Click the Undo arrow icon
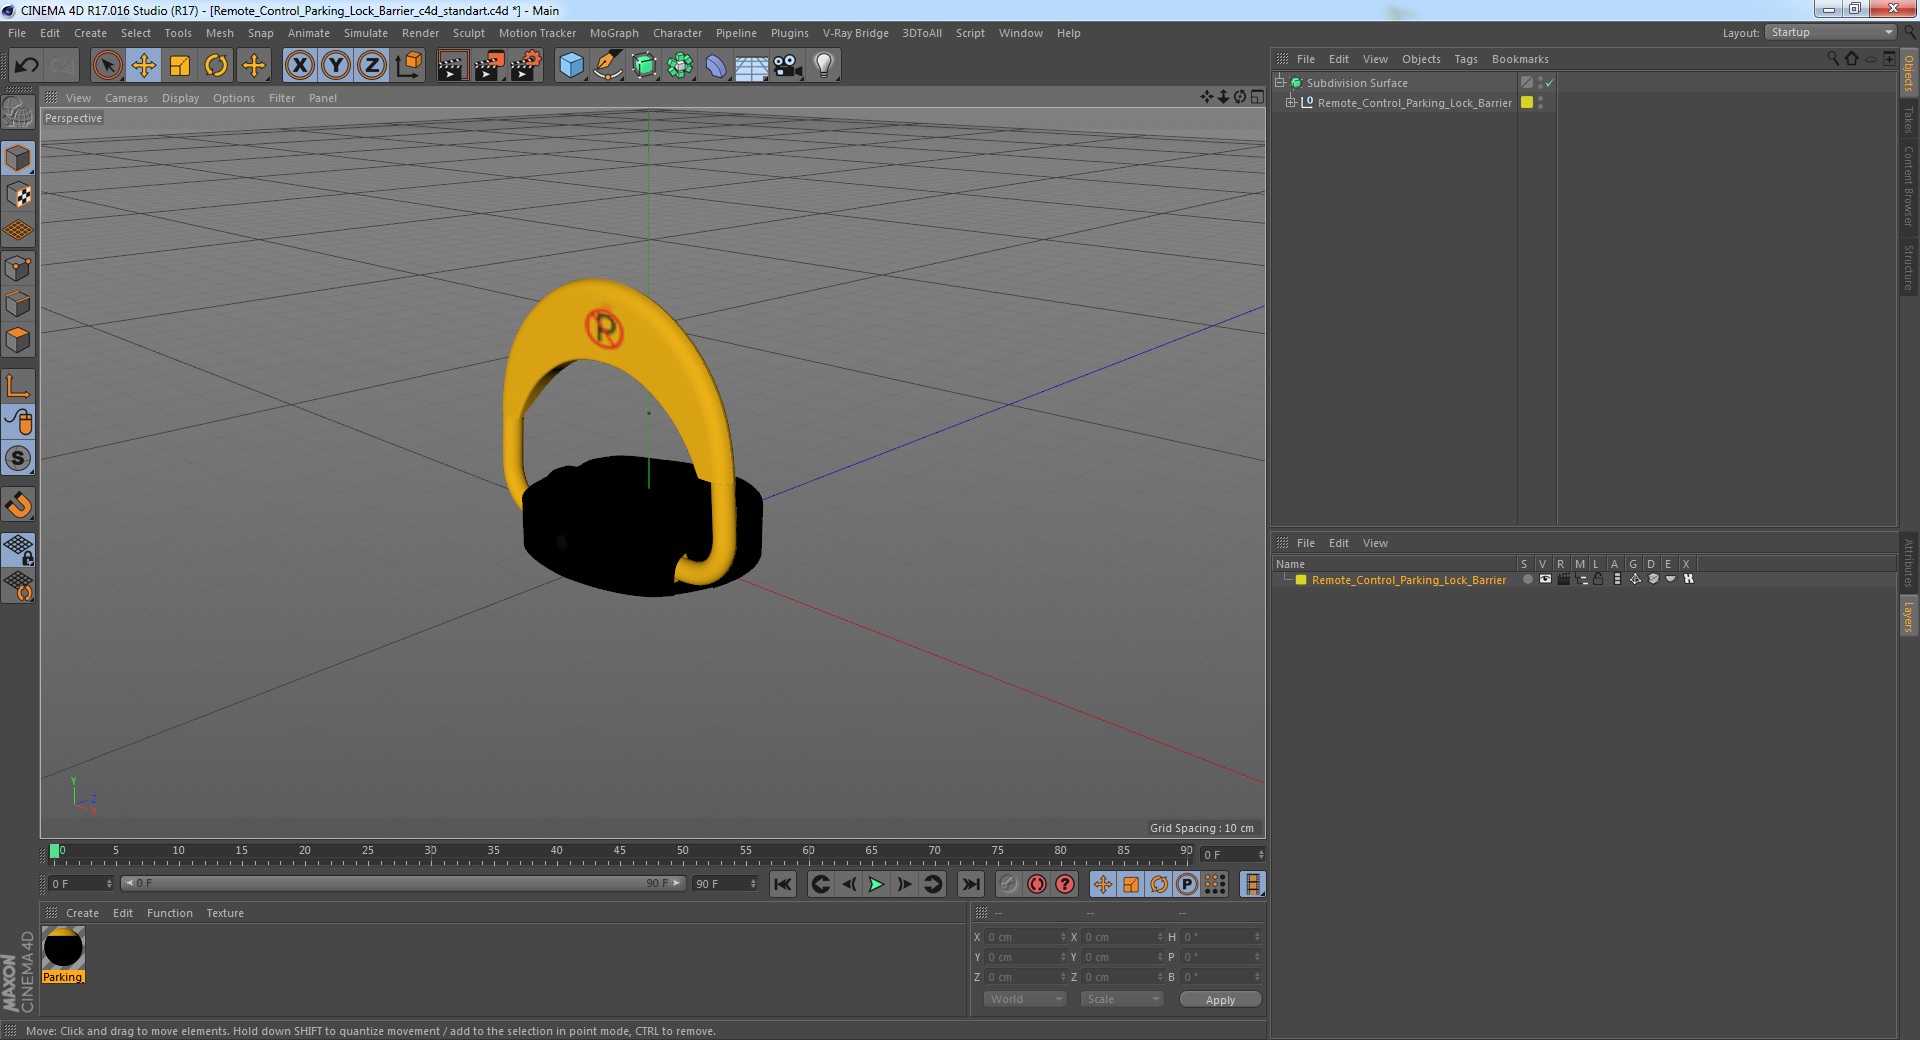1920x1040 pixels. click(x=27, y=66)
